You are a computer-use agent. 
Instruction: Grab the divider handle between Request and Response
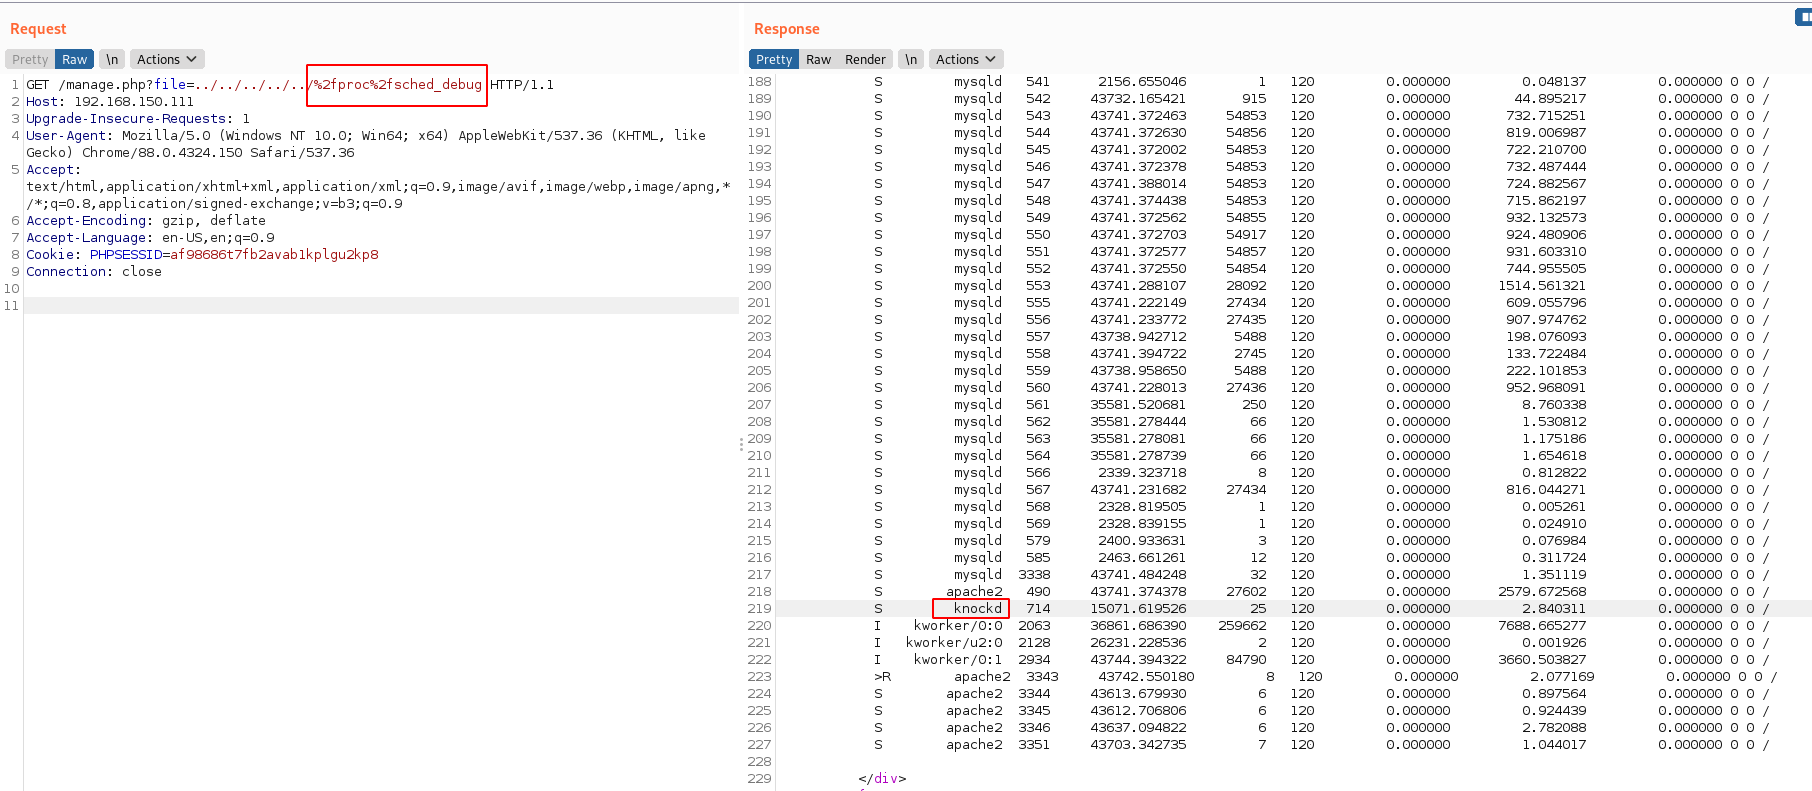pos(741,444)
